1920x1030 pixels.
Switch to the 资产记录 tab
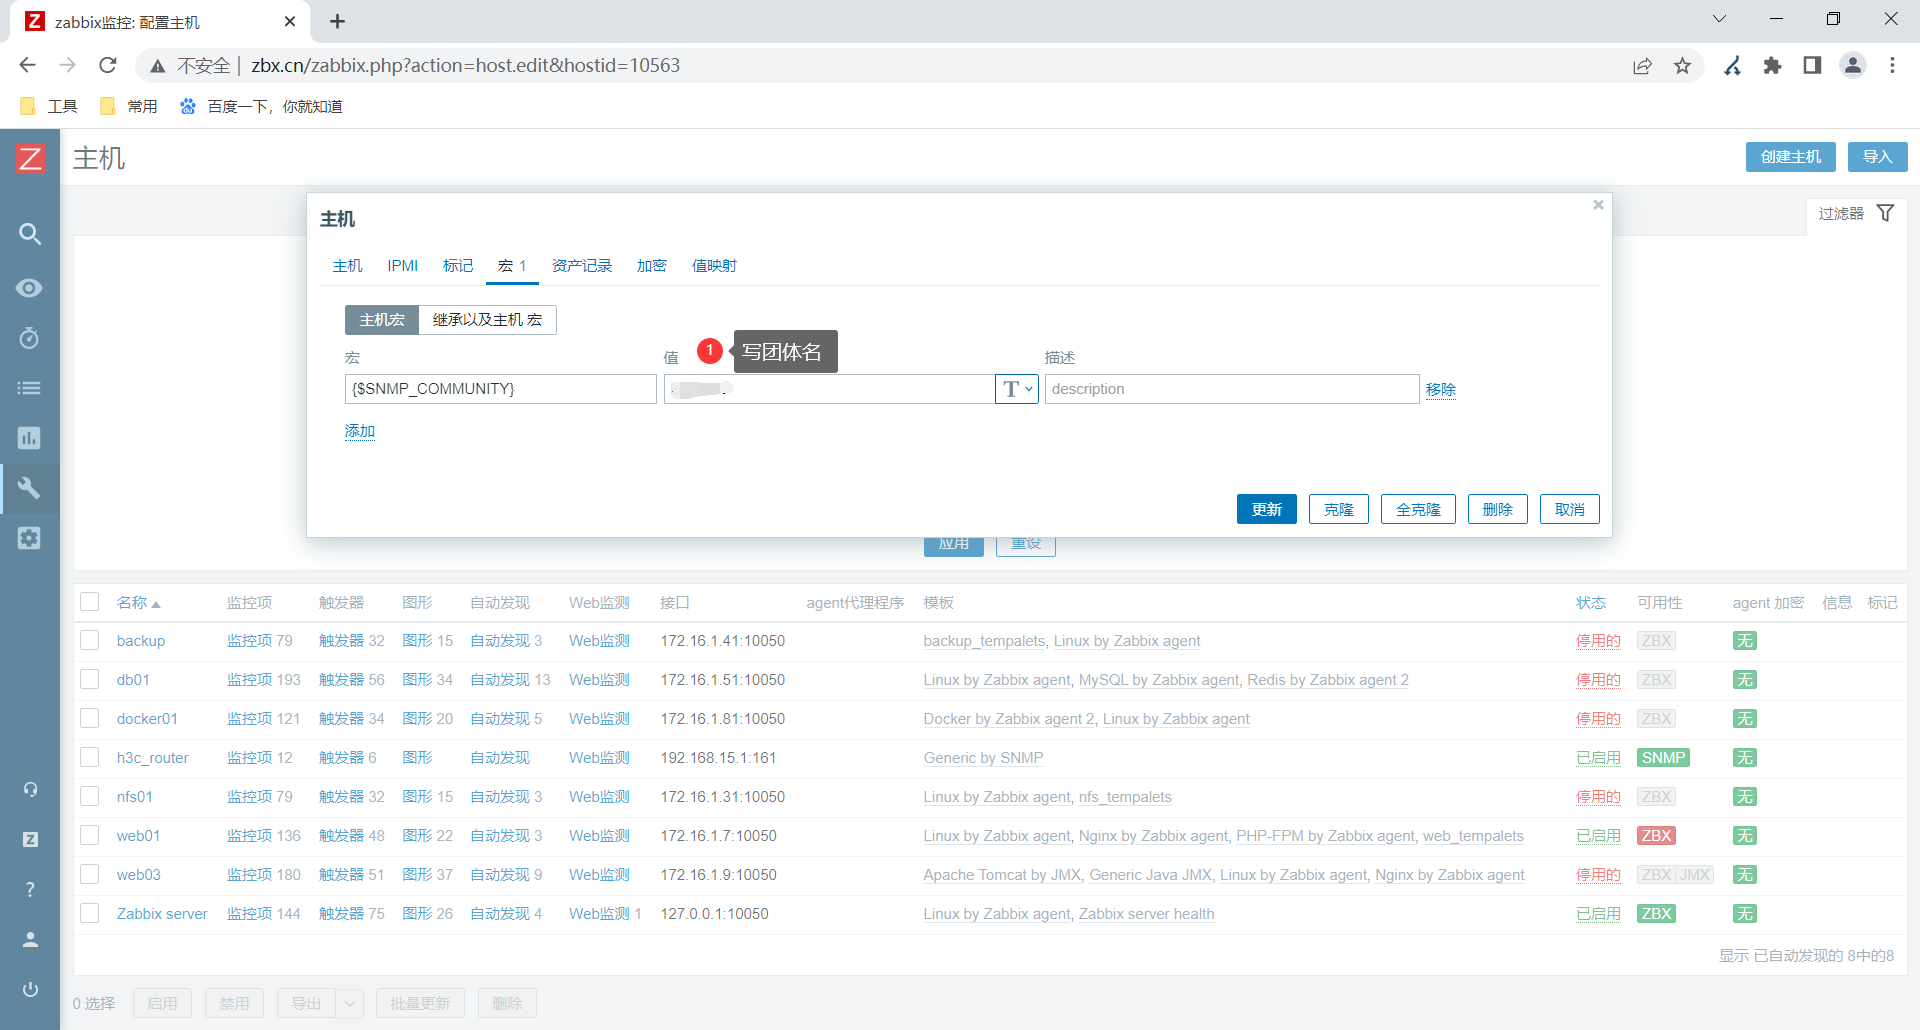click(582, 266)
